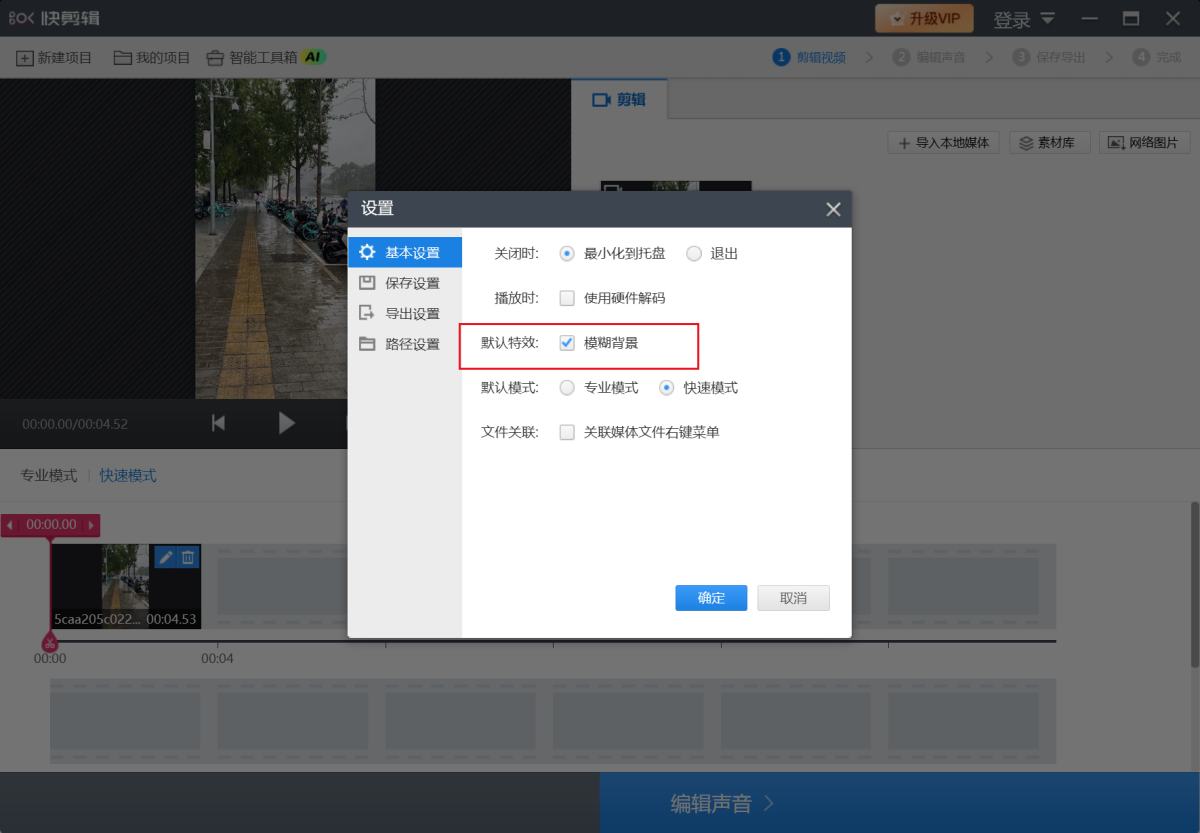Viewport: 1200px width, 833px height.
Task: Play the preview video
Action: [287, 423]
